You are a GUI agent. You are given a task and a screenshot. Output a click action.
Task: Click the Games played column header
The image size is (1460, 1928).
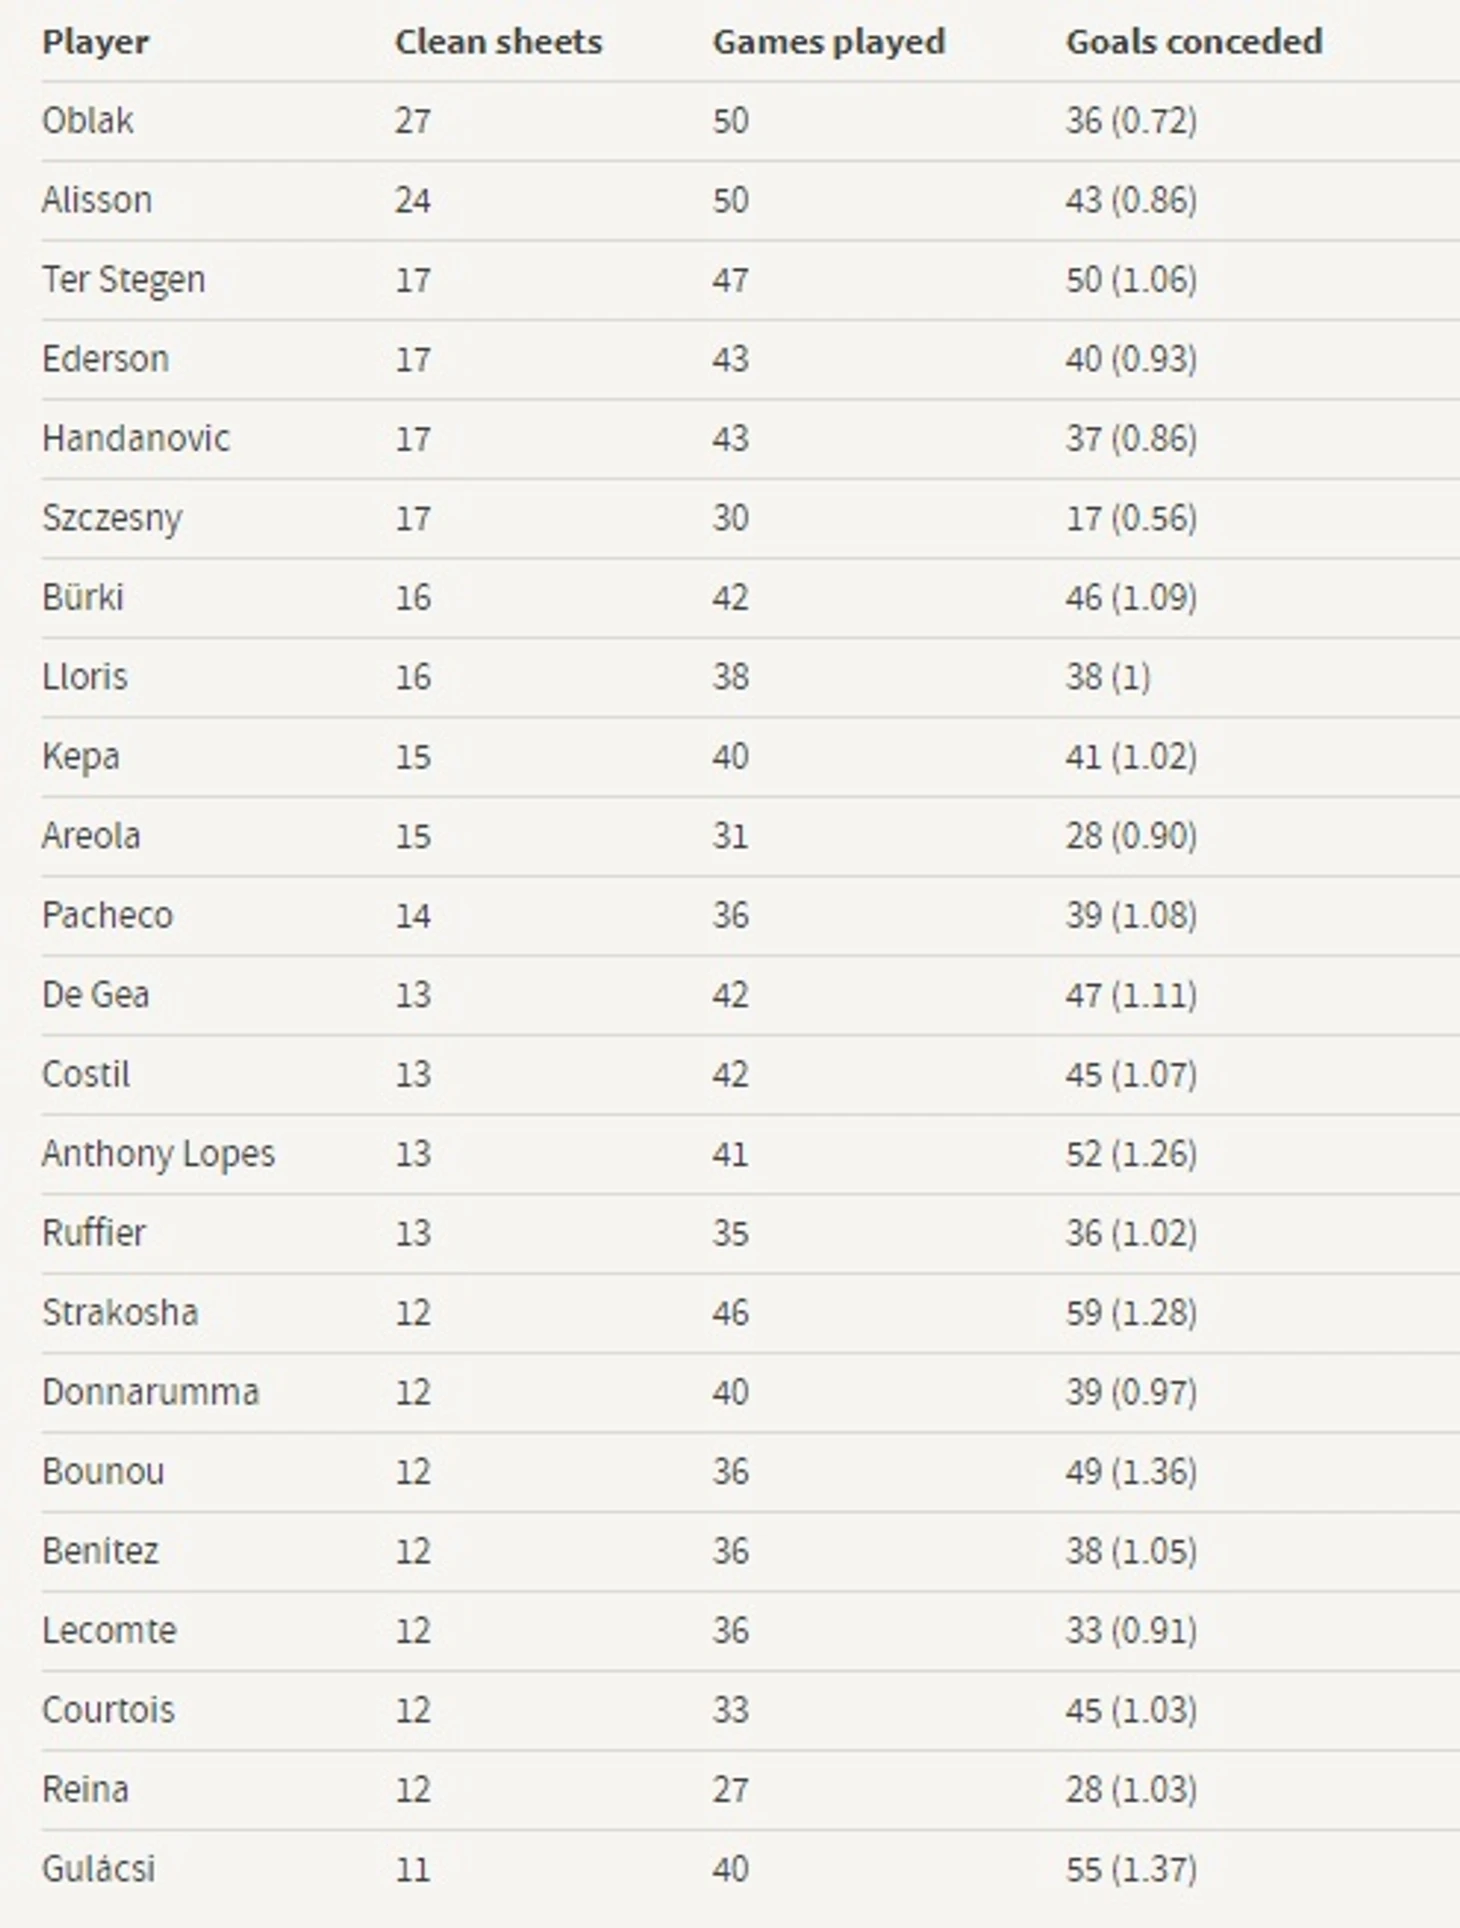(x=828, y=42)
